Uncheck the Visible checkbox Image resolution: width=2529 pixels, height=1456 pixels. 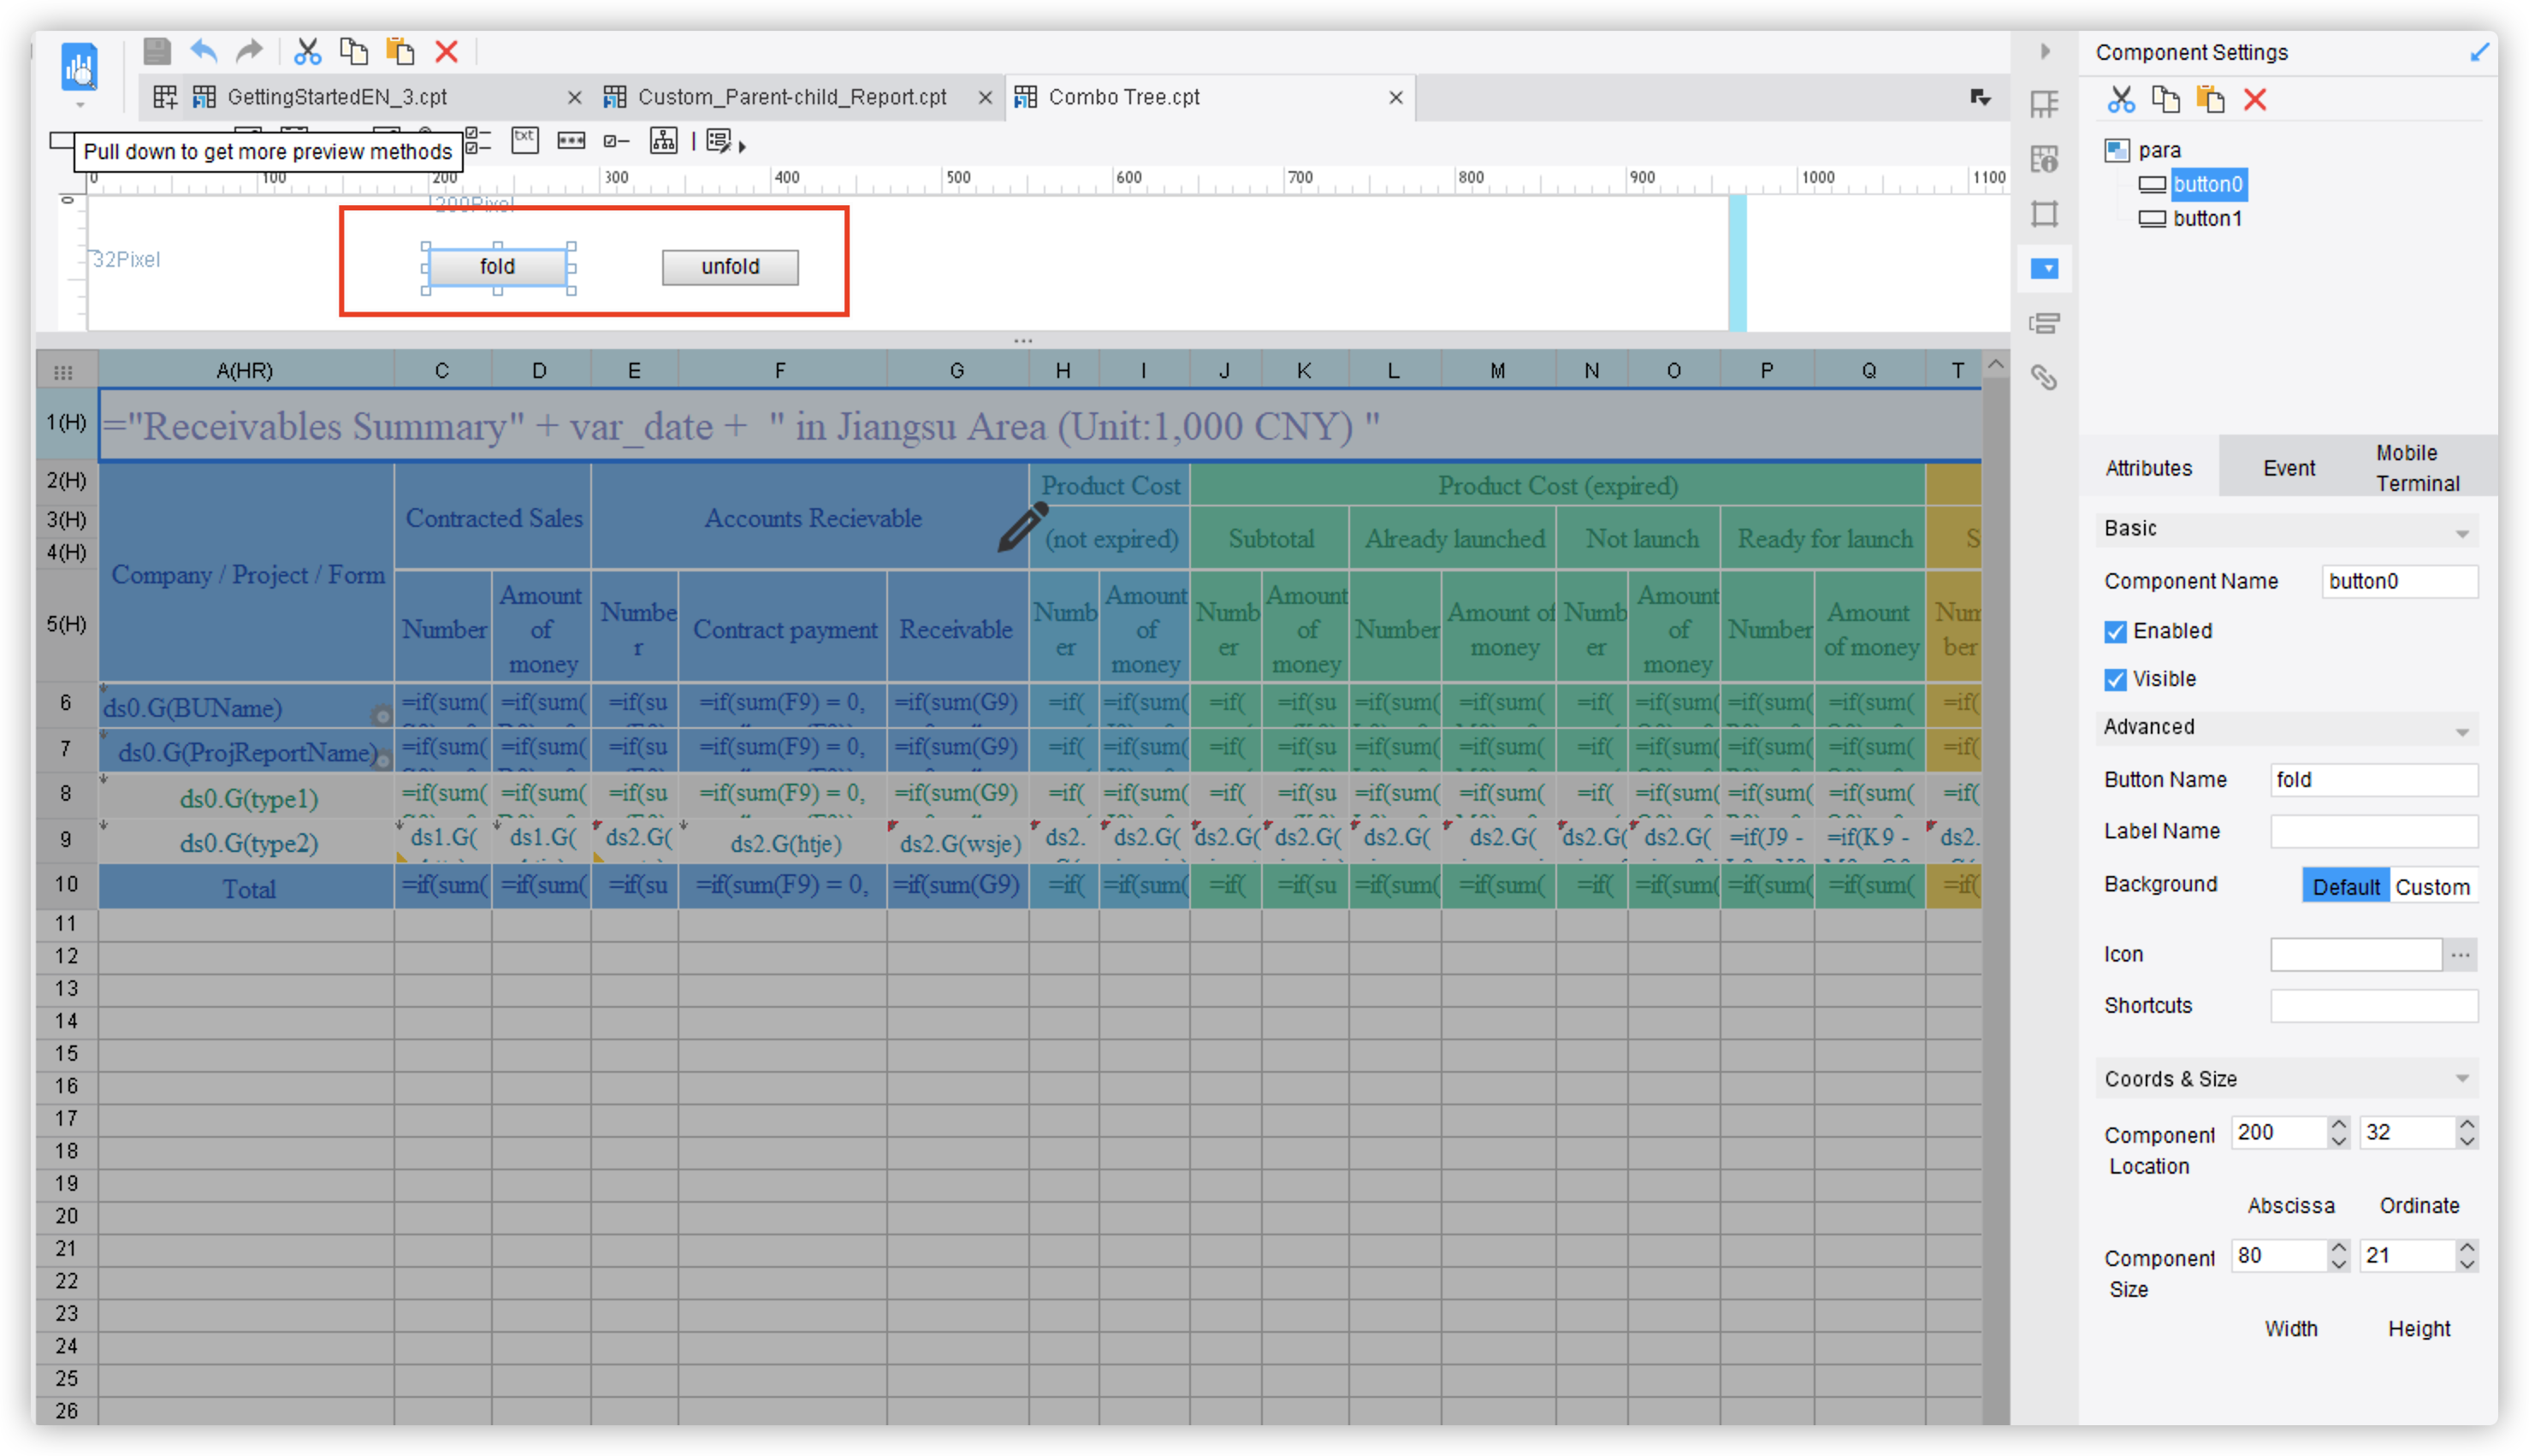pyautogui.click(x=2116, y=679)
